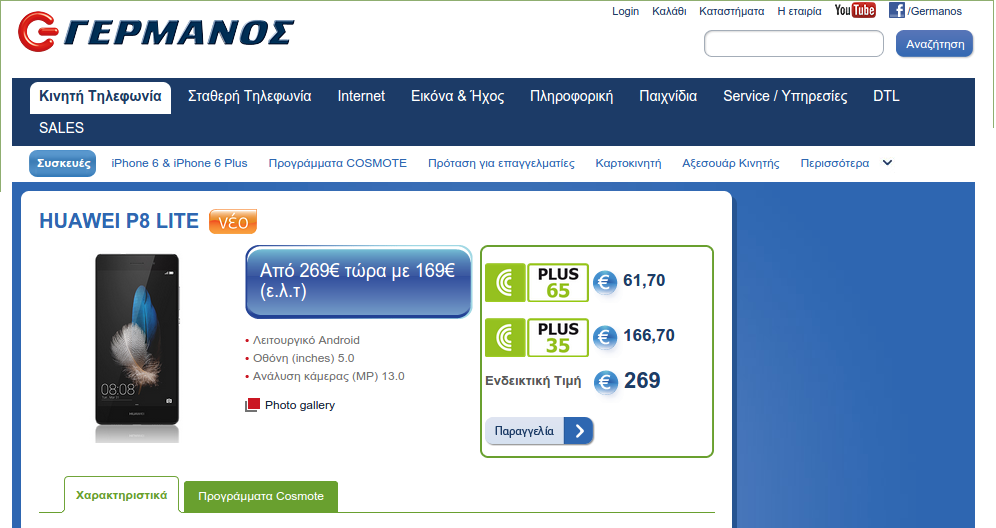Click the orange νέο badge
Image resolution: width=996 pixels, height=528 pixels.
[x=233, y=221]
